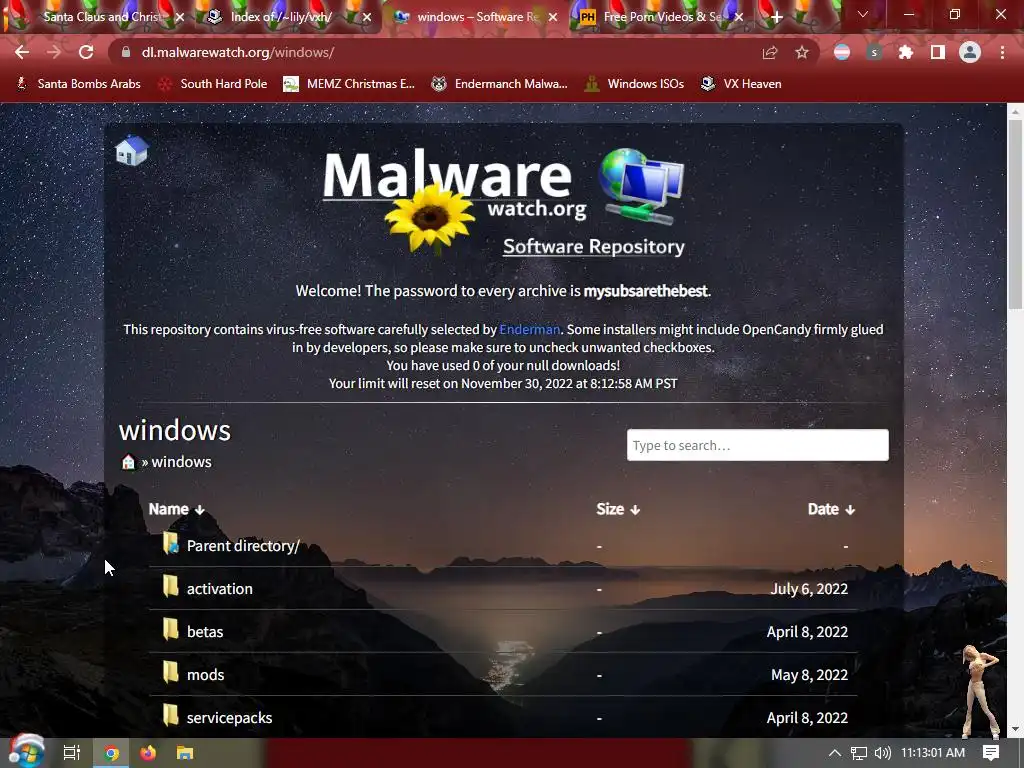Viewport: 1024px width, 768px height.
Task: Click the page vertical scrollbar thumb
Action: coord(1014,214)
